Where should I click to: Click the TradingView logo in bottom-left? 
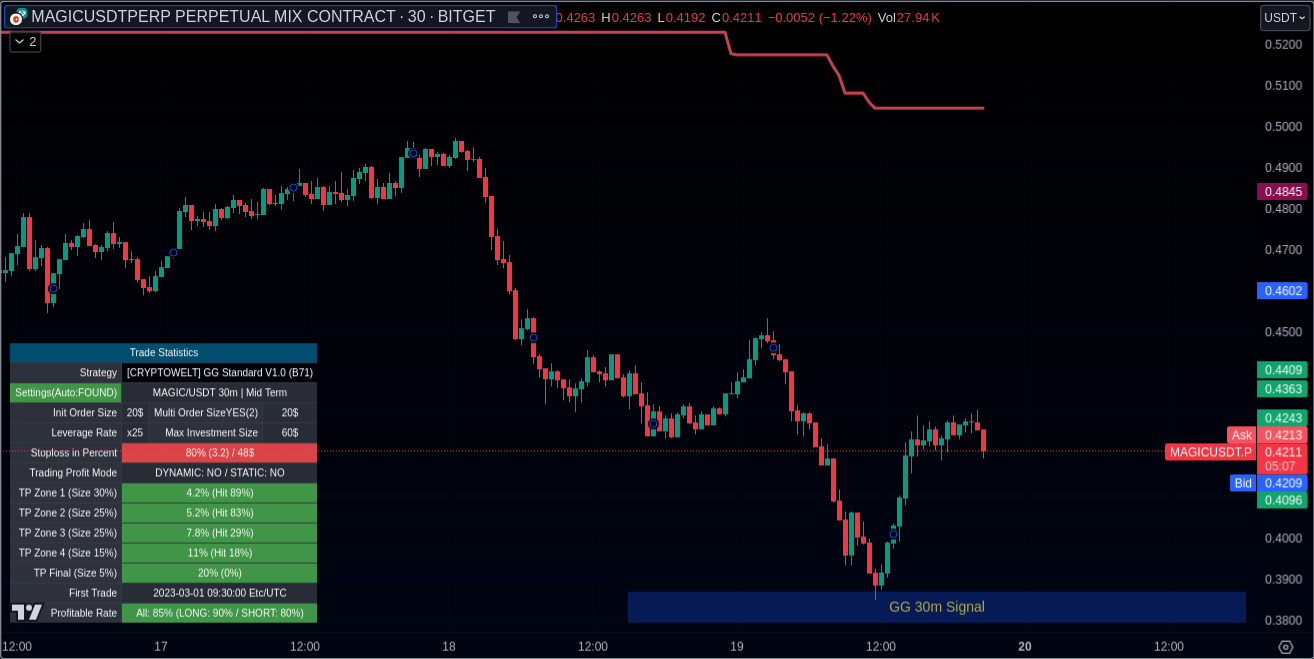click(27, 612)
